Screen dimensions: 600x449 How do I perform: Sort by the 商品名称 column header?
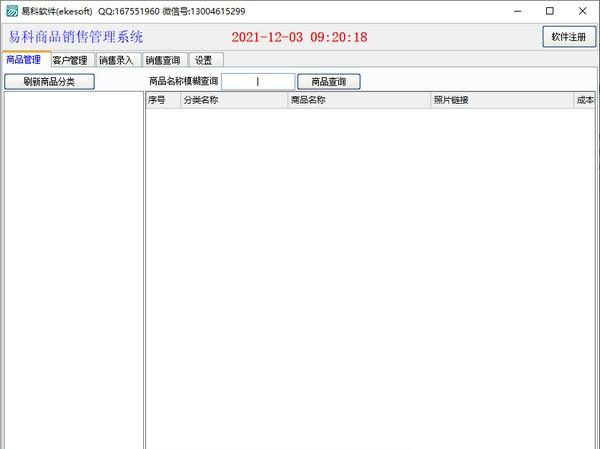coord(359,100)
